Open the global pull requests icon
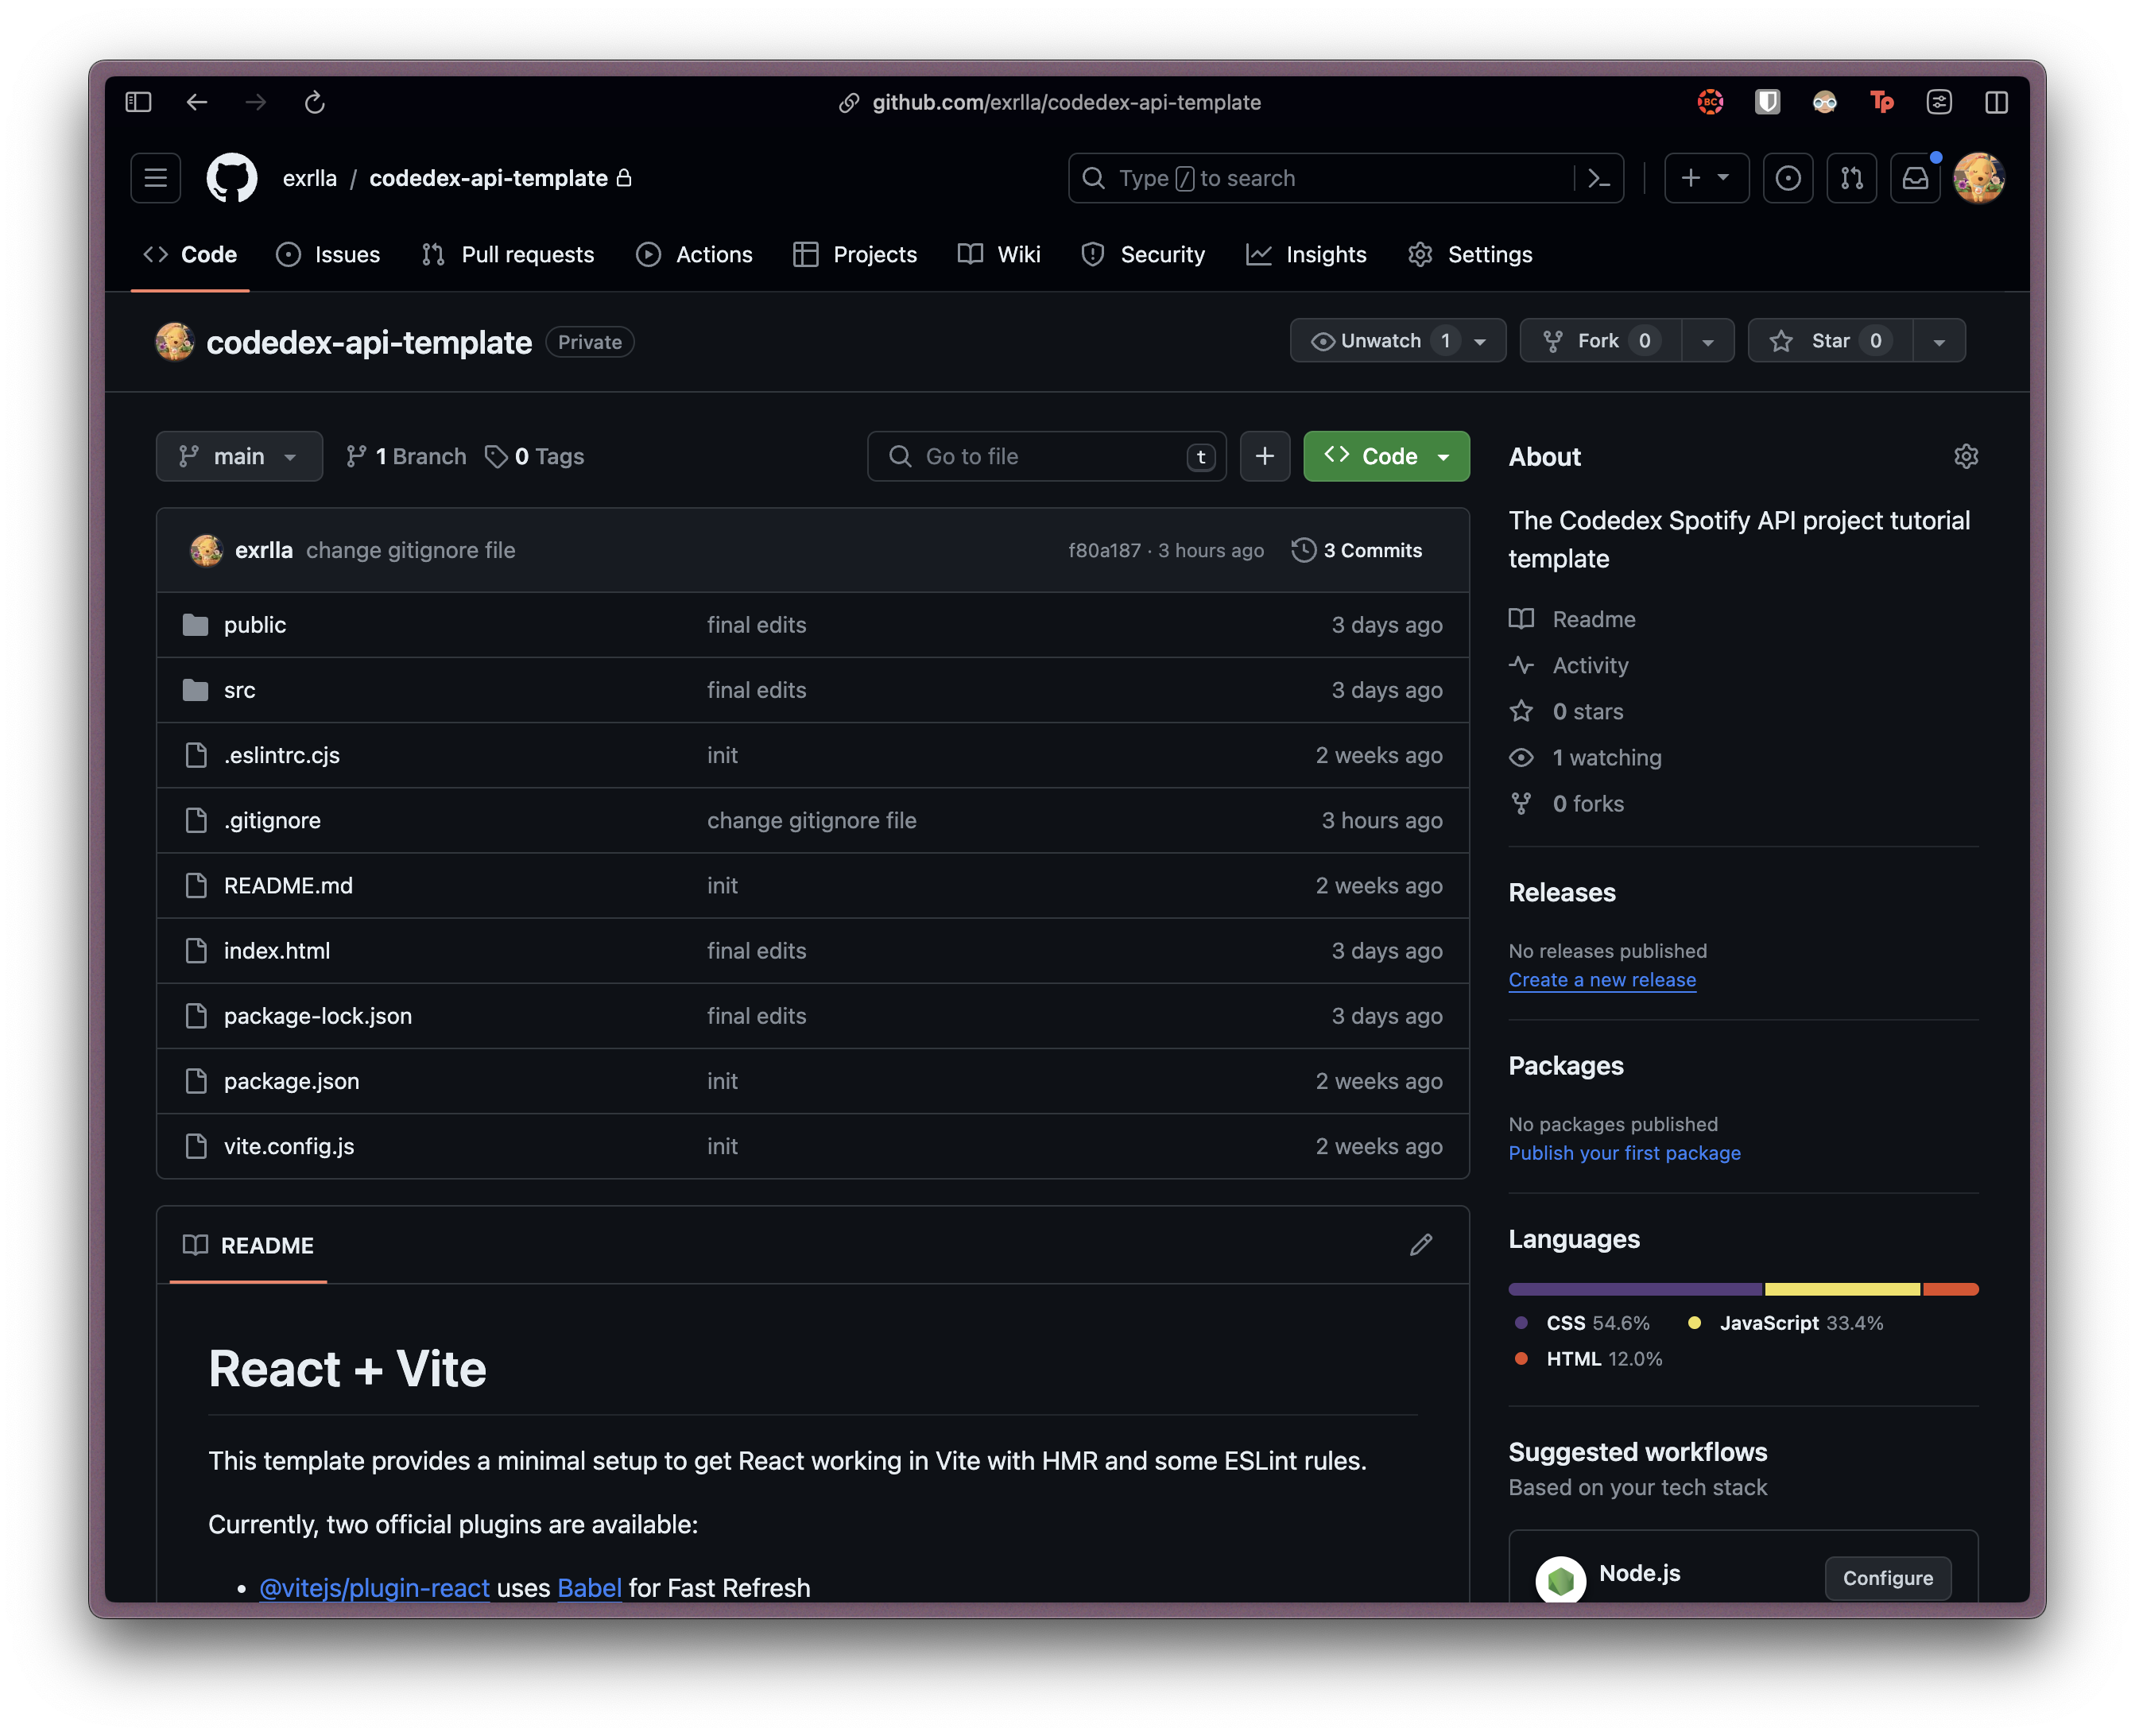2135x1736 pixels. click(1851, 178)
